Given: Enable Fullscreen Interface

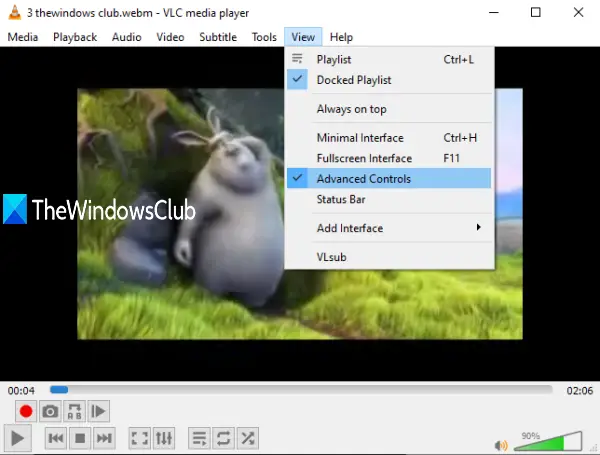Looking at the screenshot, I should 389,158.
